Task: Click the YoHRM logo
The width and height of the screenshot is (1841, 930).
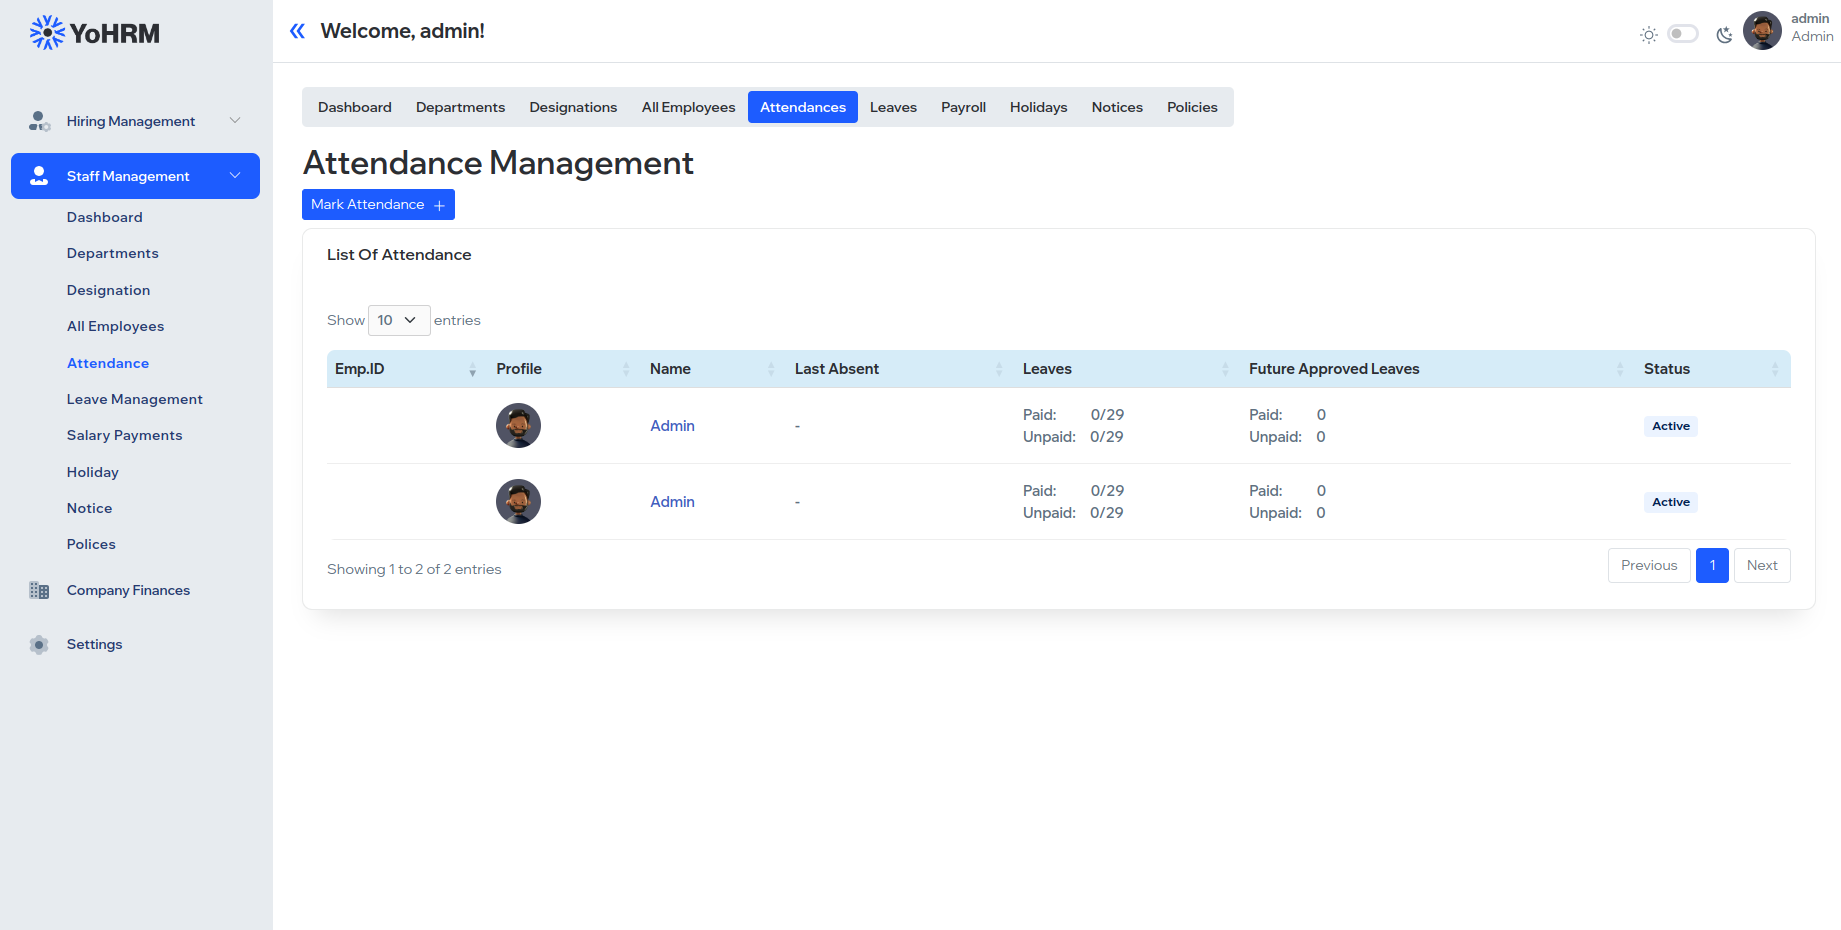Action: (x=95, y=33)
